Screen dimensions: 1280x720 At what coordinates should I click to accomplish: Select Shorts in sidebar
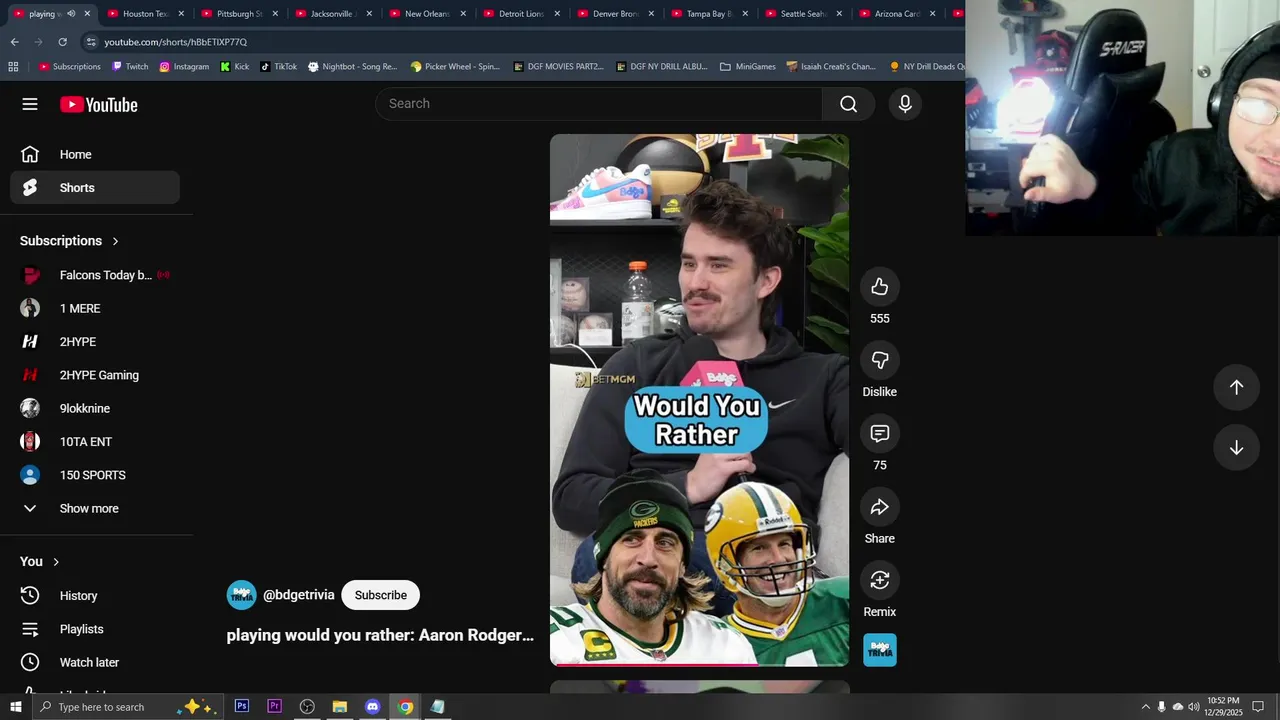95,188
